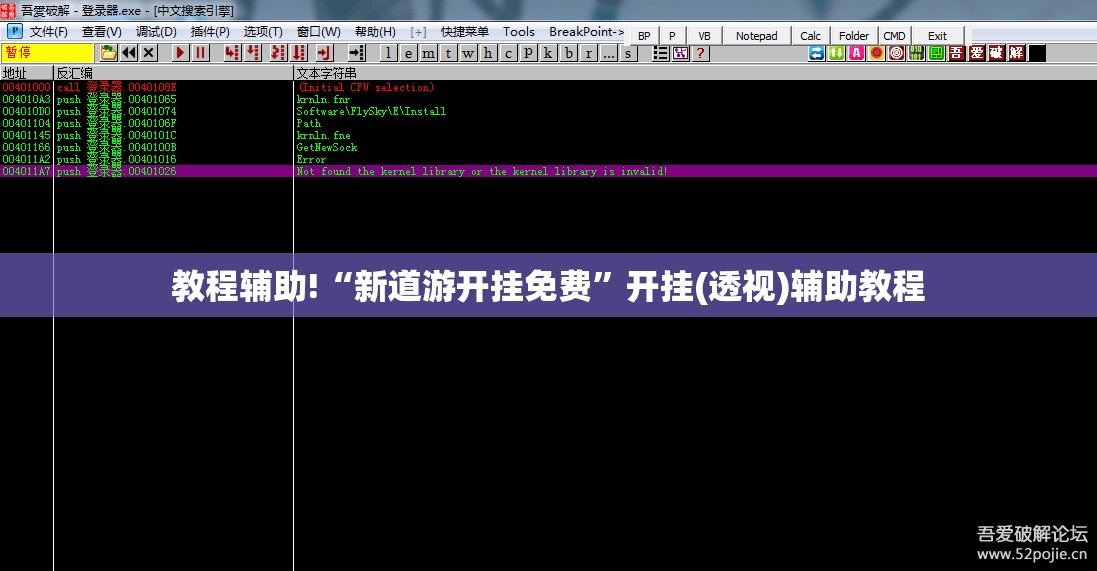Screen dimensions: 1097x571
Task: Click the Folder quick button
Action: point(854,36)
